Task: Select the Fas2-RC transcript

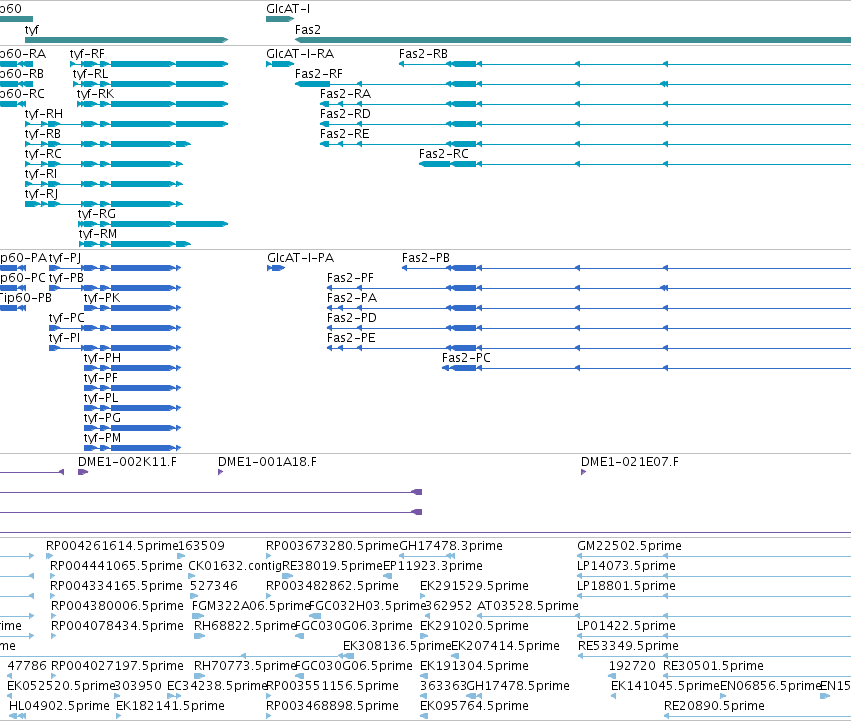Action: click(x=635, y=164)
